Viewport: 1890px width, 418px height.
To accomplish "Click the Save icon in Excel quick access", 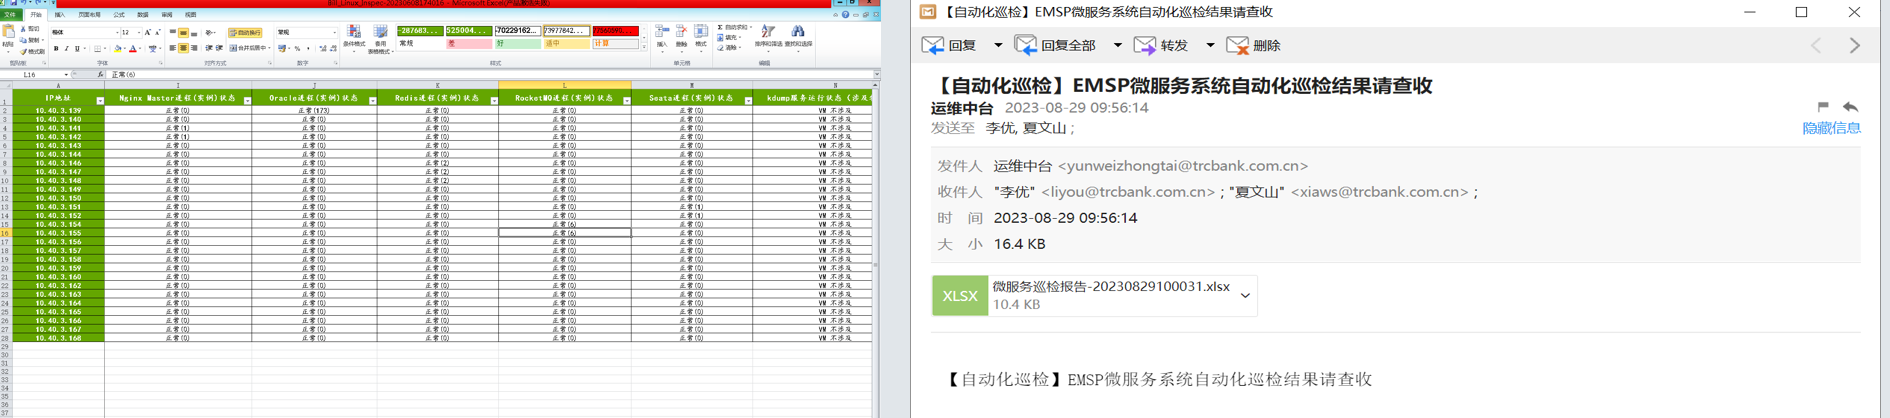I will pos(13,3).
